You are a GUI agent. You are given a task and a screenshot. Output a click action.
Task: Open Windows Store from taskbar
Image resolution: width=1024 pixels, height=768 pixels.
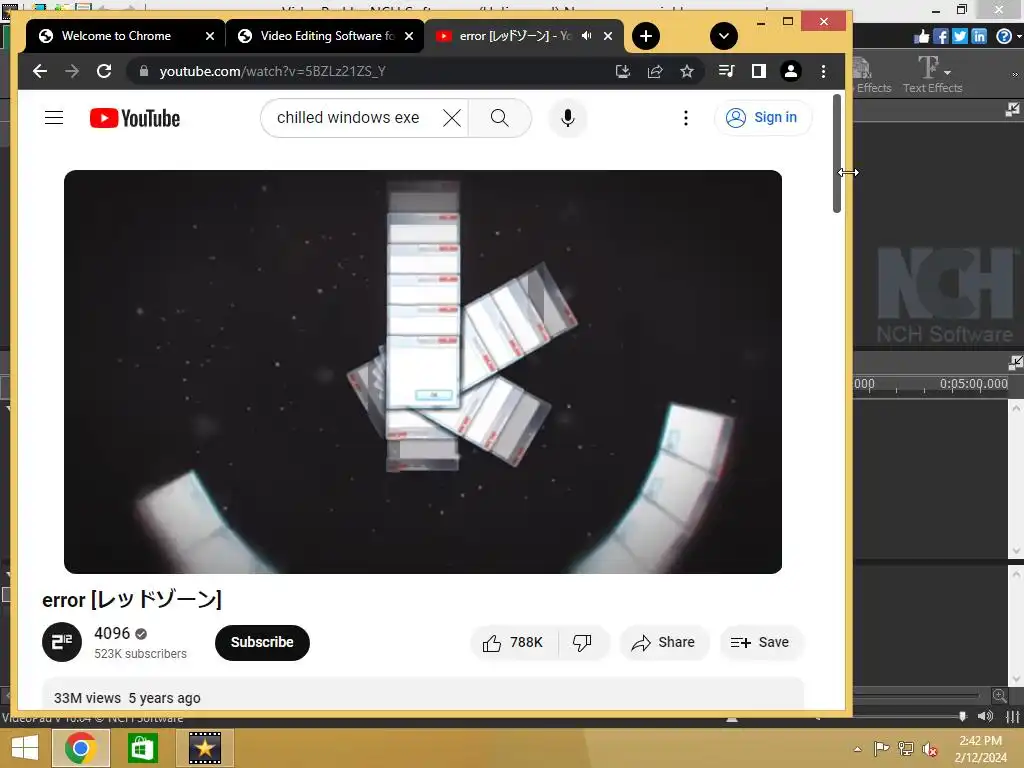click(142, 748)
